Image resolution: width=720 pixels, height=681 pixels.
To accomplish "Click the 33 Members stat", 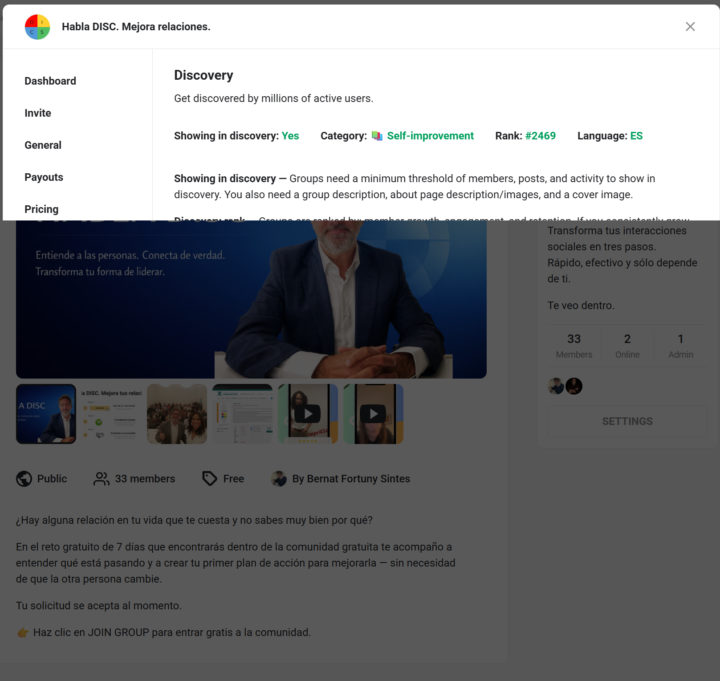I will 574,345.
